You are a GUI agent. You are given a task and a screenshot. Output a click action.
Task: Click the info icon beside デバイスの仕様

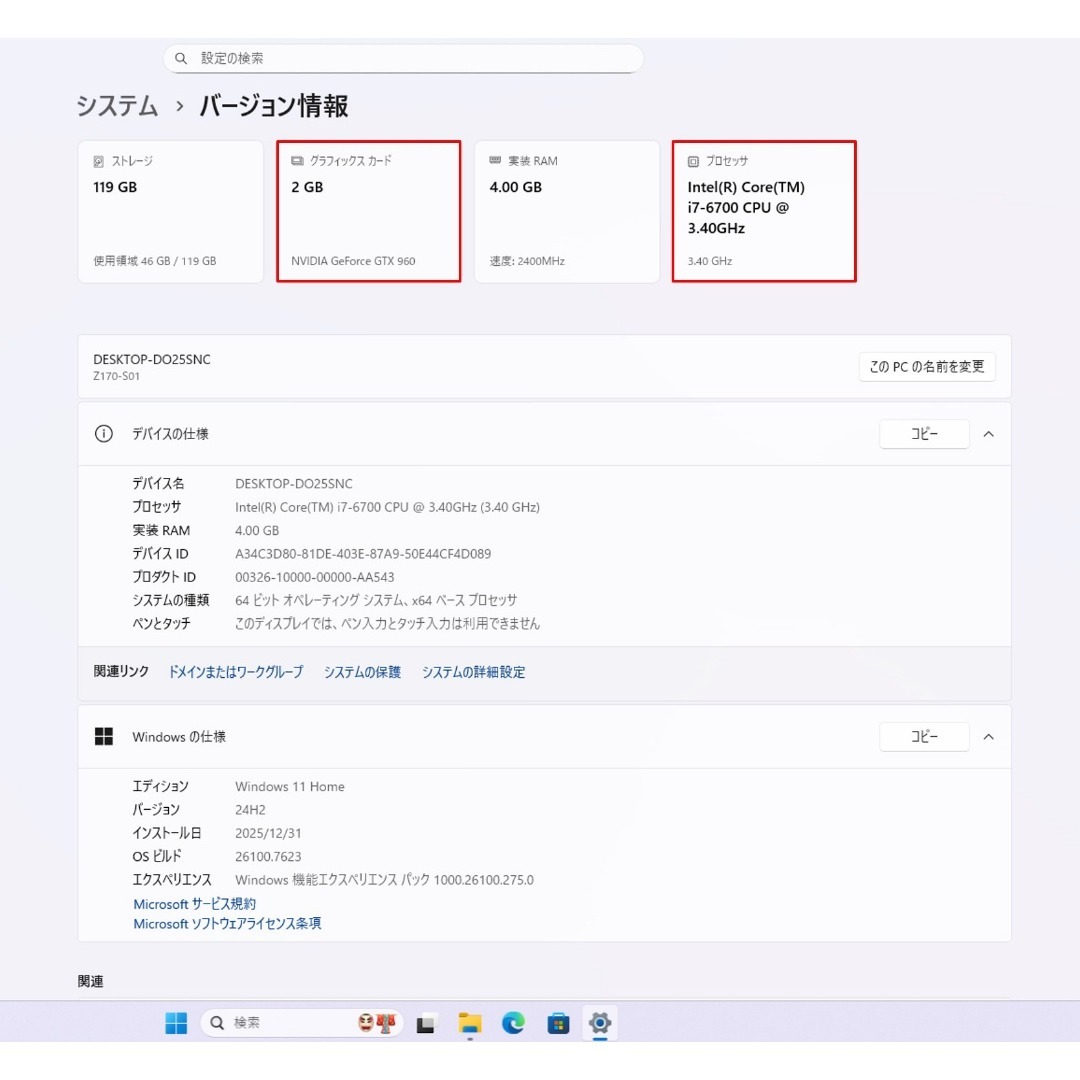[x=104, y=434]
